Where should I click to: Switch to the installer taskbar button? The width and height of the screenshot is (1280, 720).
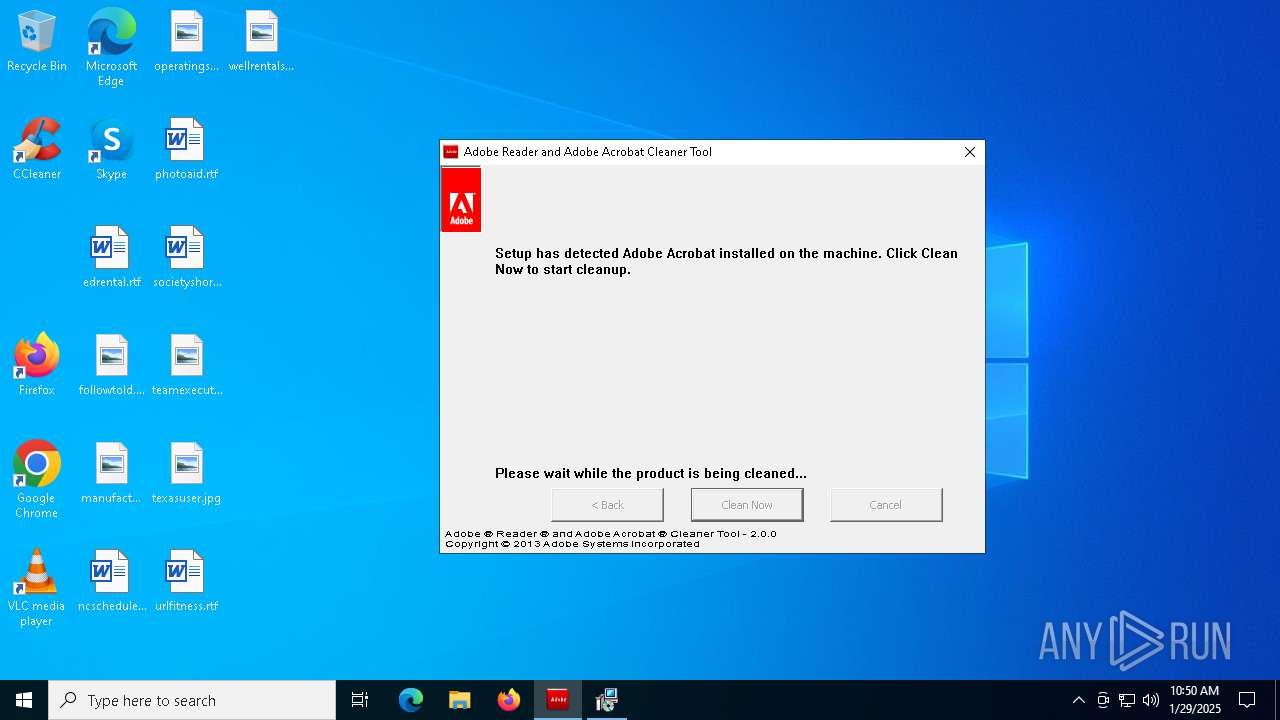tap(607, 700)
